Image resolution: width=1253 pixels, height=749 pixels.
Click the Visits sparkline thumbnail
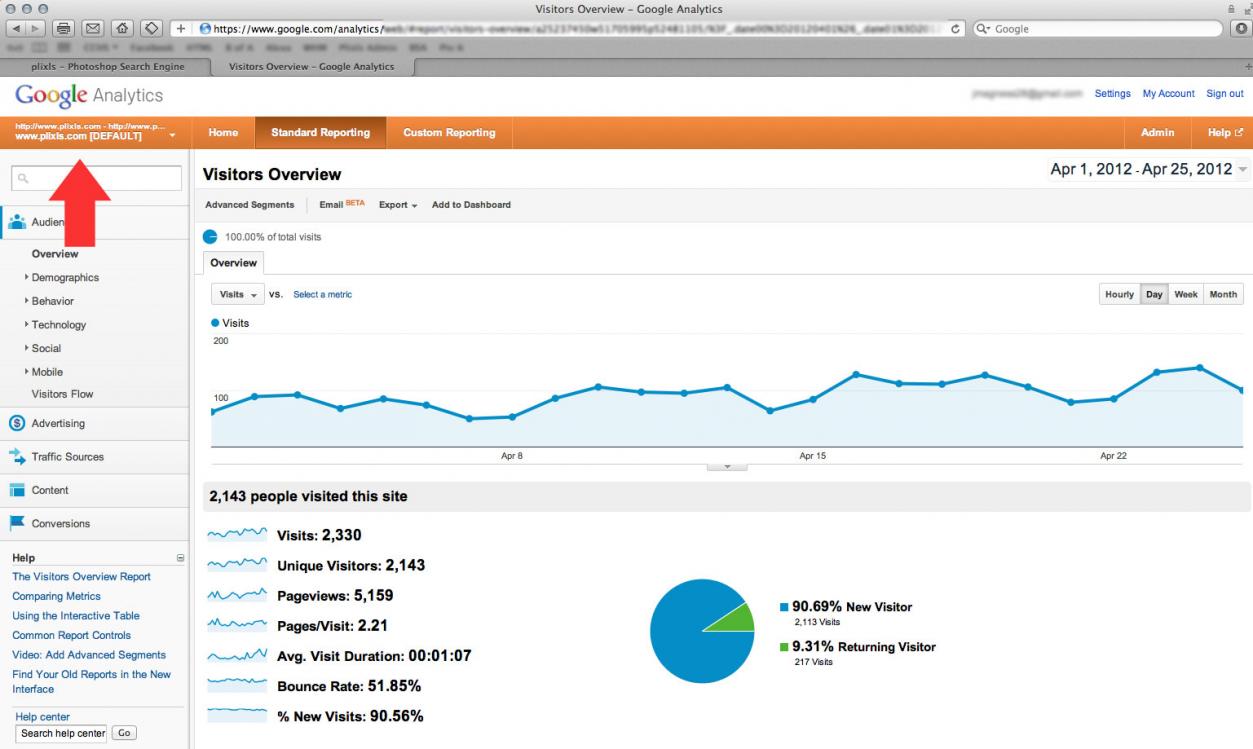(237, 535)
